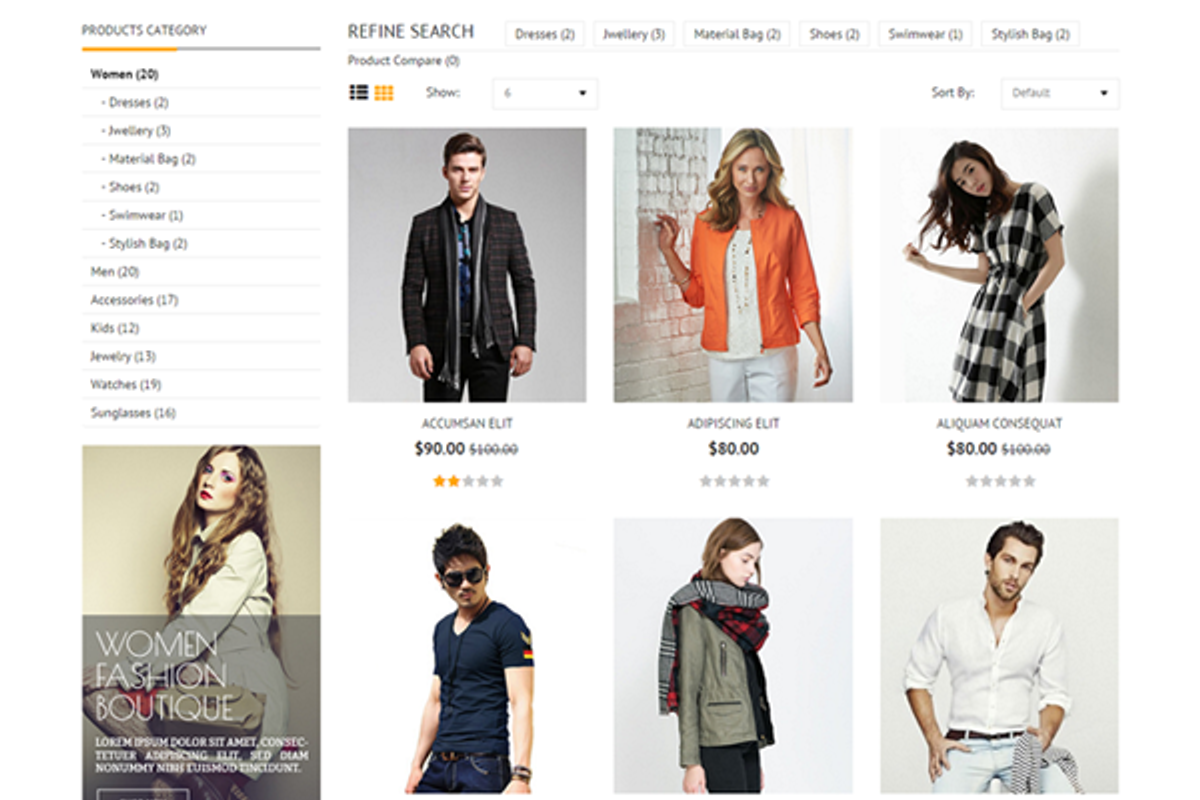Viewport: 1200px width, 800px height.
Task: Click the ALIQUAM CONSEQUAT product title
Action: [x=999, y=424]
